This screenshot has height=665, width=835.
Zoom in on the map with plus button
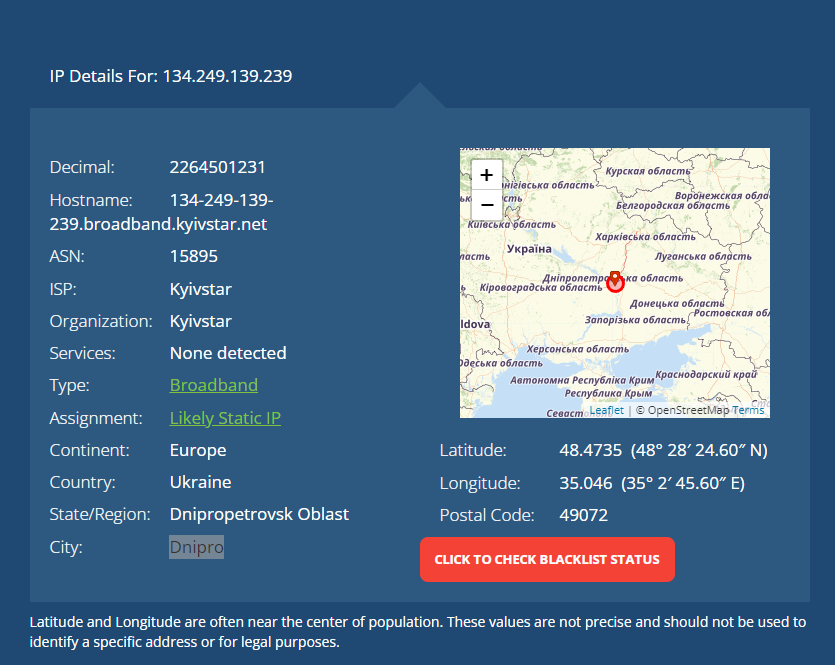[486, 175]
